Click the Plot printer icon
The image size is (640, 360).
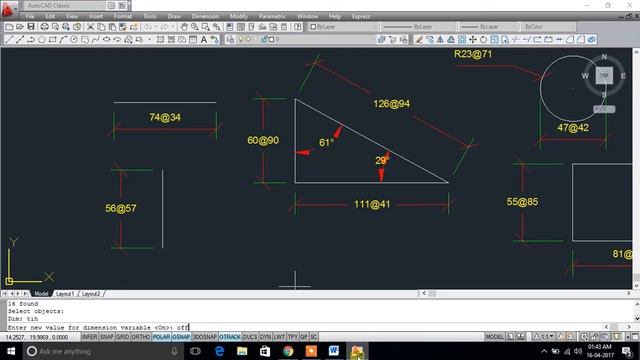tap(44, 27)
